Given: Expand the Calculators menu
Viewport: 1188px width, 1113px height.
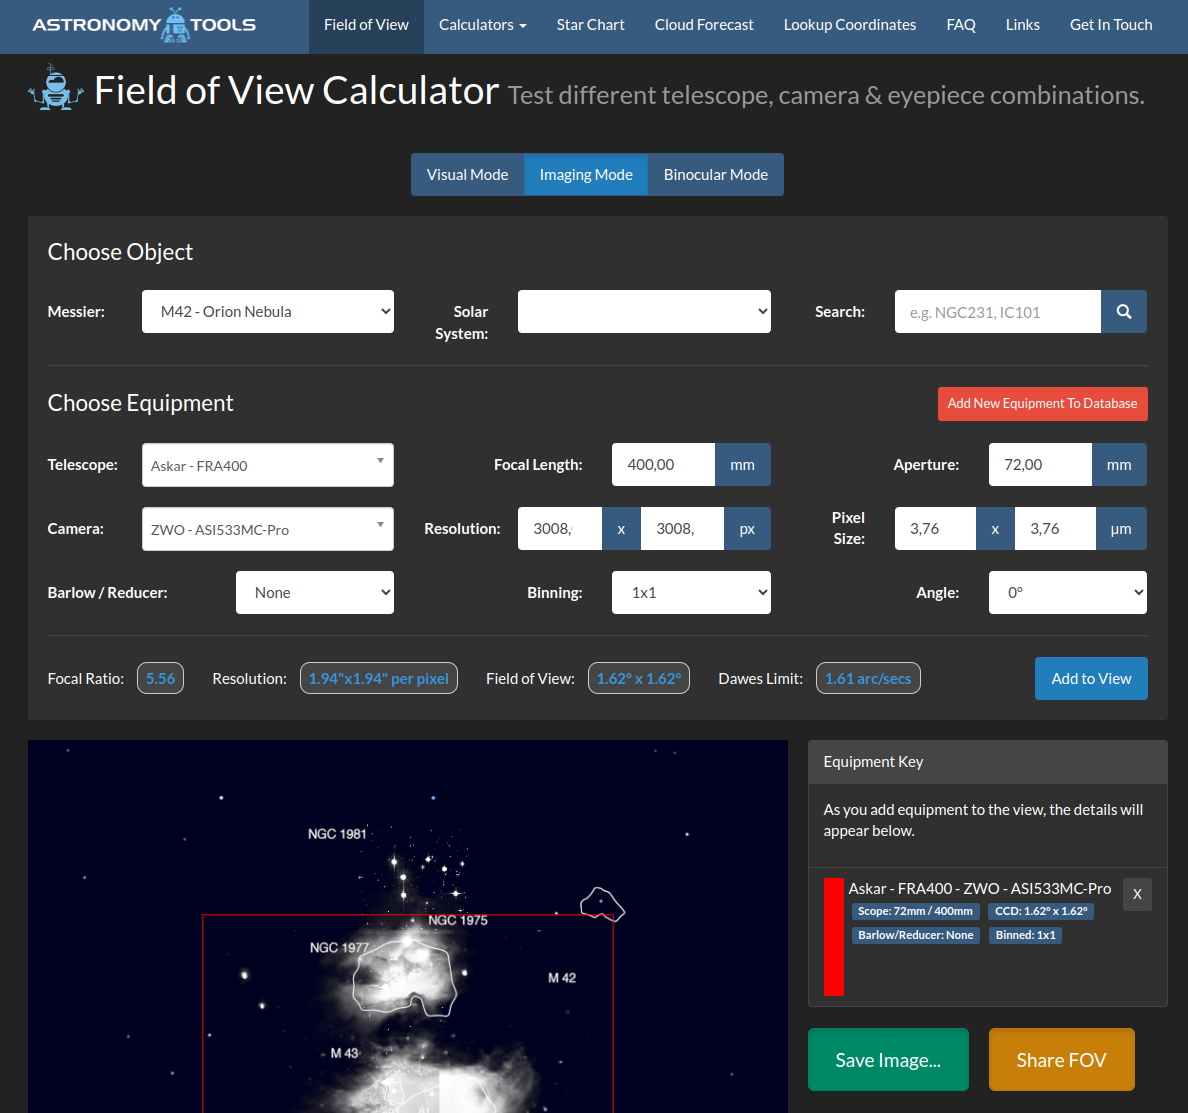Looking at the screenshot, I should coord(483,25).
